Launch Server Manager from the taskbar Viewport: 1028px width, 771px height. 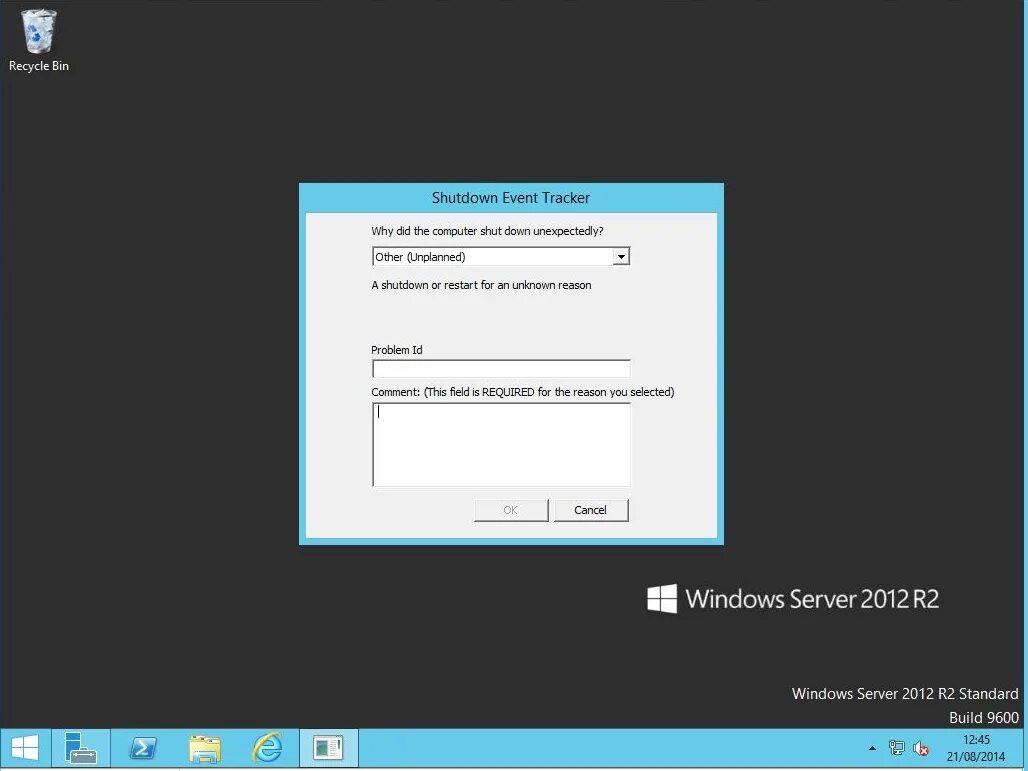81,747
